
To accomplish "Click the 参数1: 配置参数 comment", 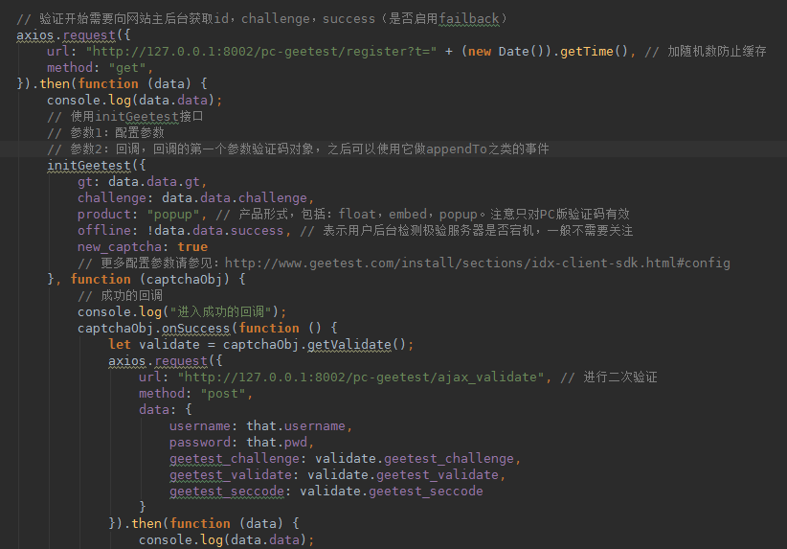I will (x=106, y=132).
